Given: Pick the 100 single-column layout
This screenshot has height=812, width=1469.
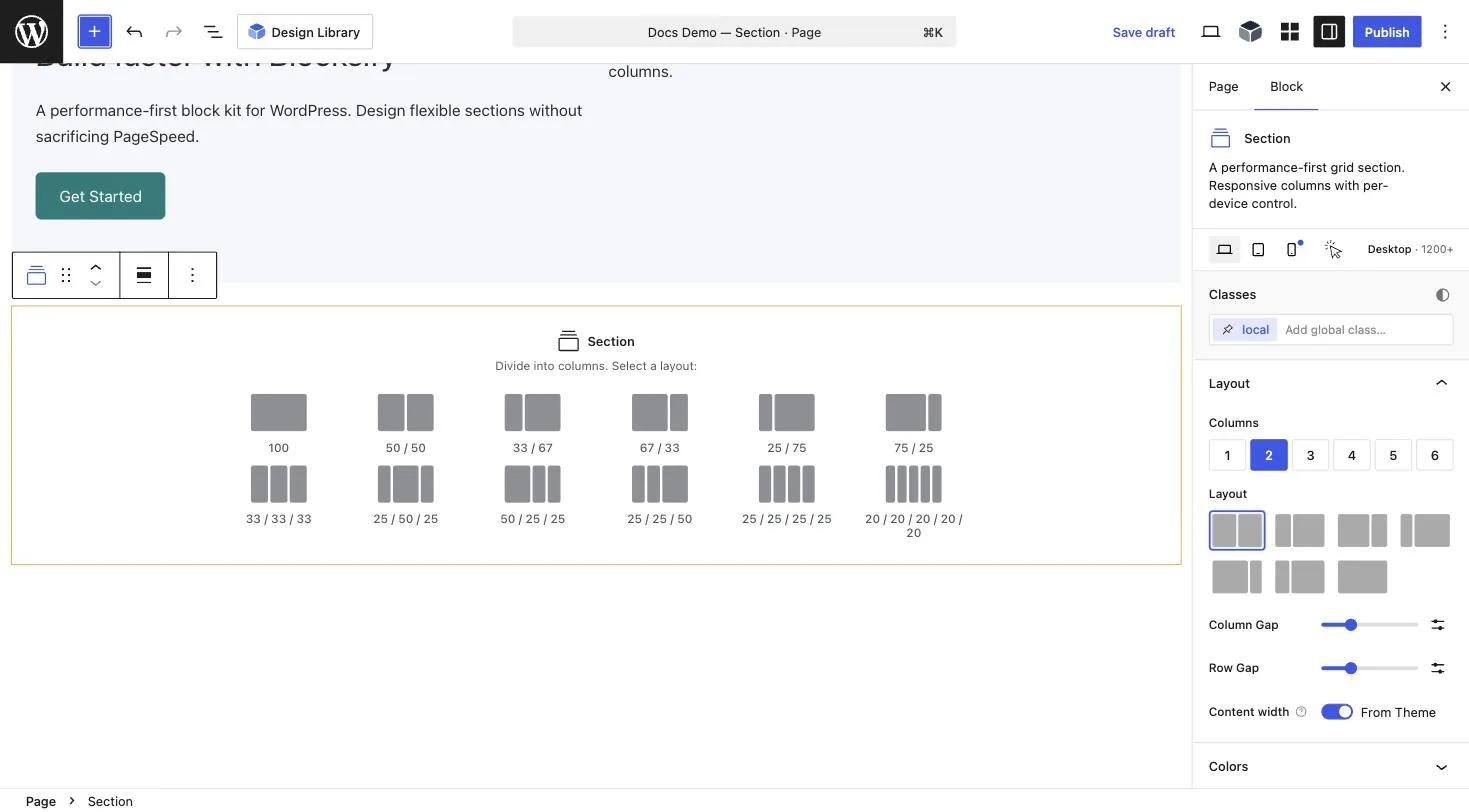Looking at the screenshot, I should click(x=278, y=424).
